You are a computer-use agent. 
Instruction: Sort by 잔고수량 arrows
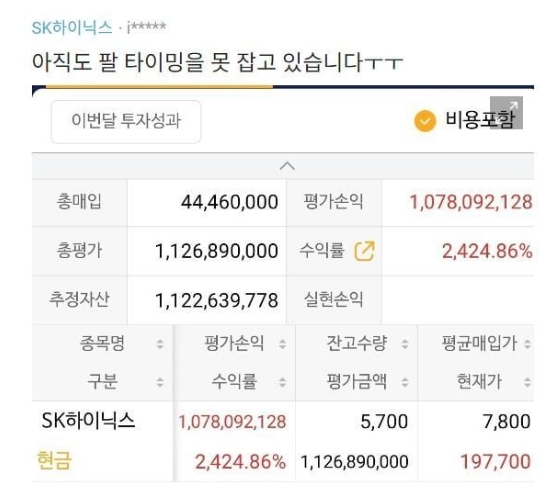[405, 344]
